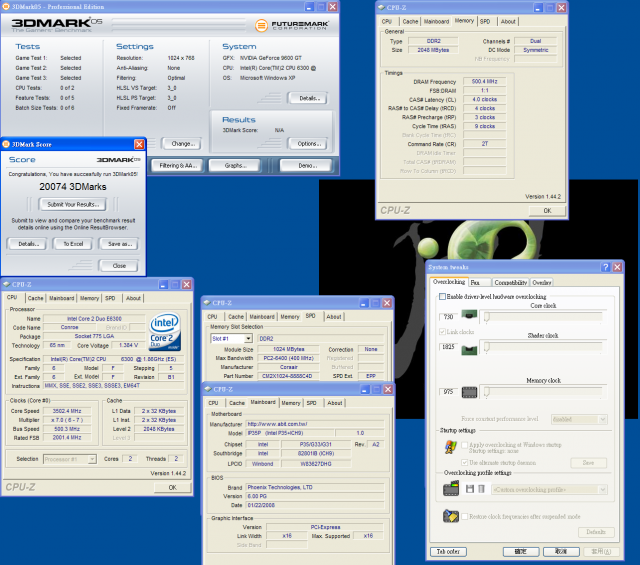Click DRAM Frequency value 500.4 MHz
The height and width of the screenshot is (565, 640).
484,82
